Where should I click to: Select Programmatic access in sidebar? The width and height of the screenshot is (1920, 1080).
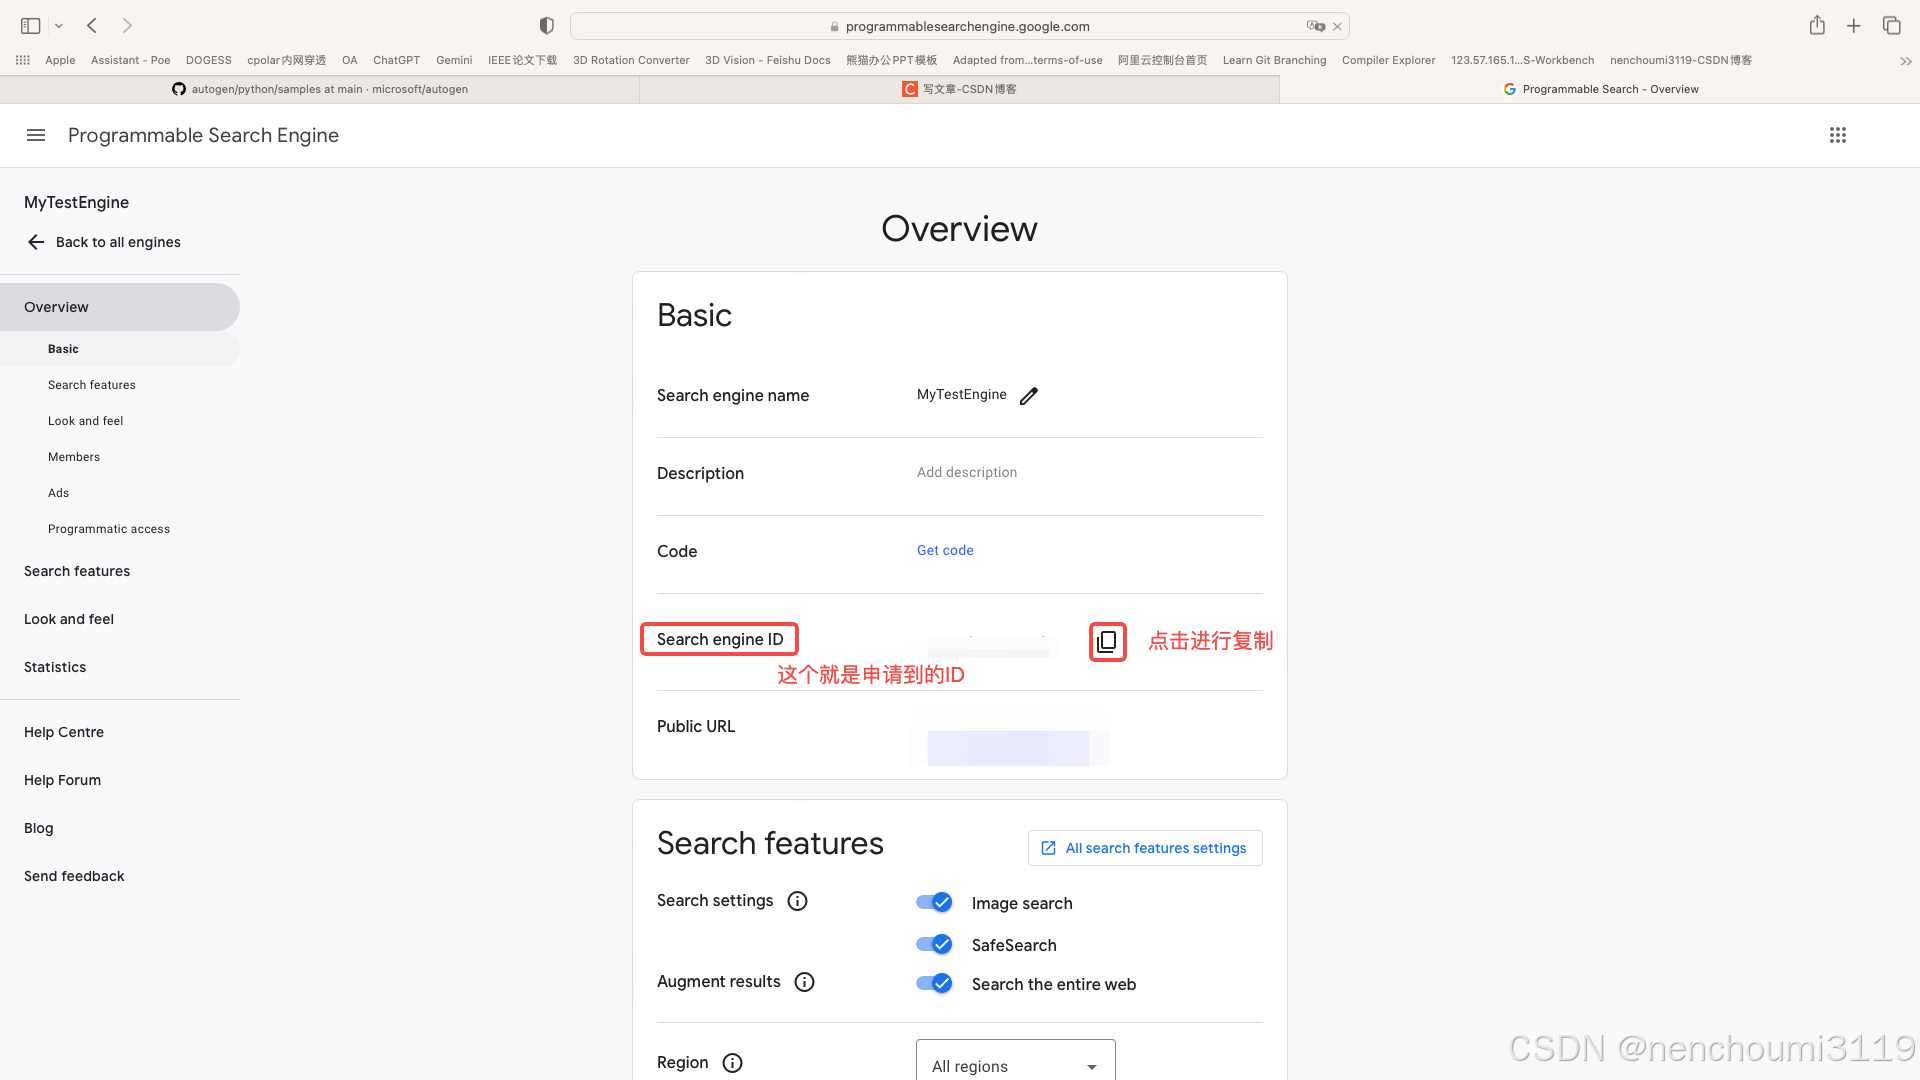(109, 529)
